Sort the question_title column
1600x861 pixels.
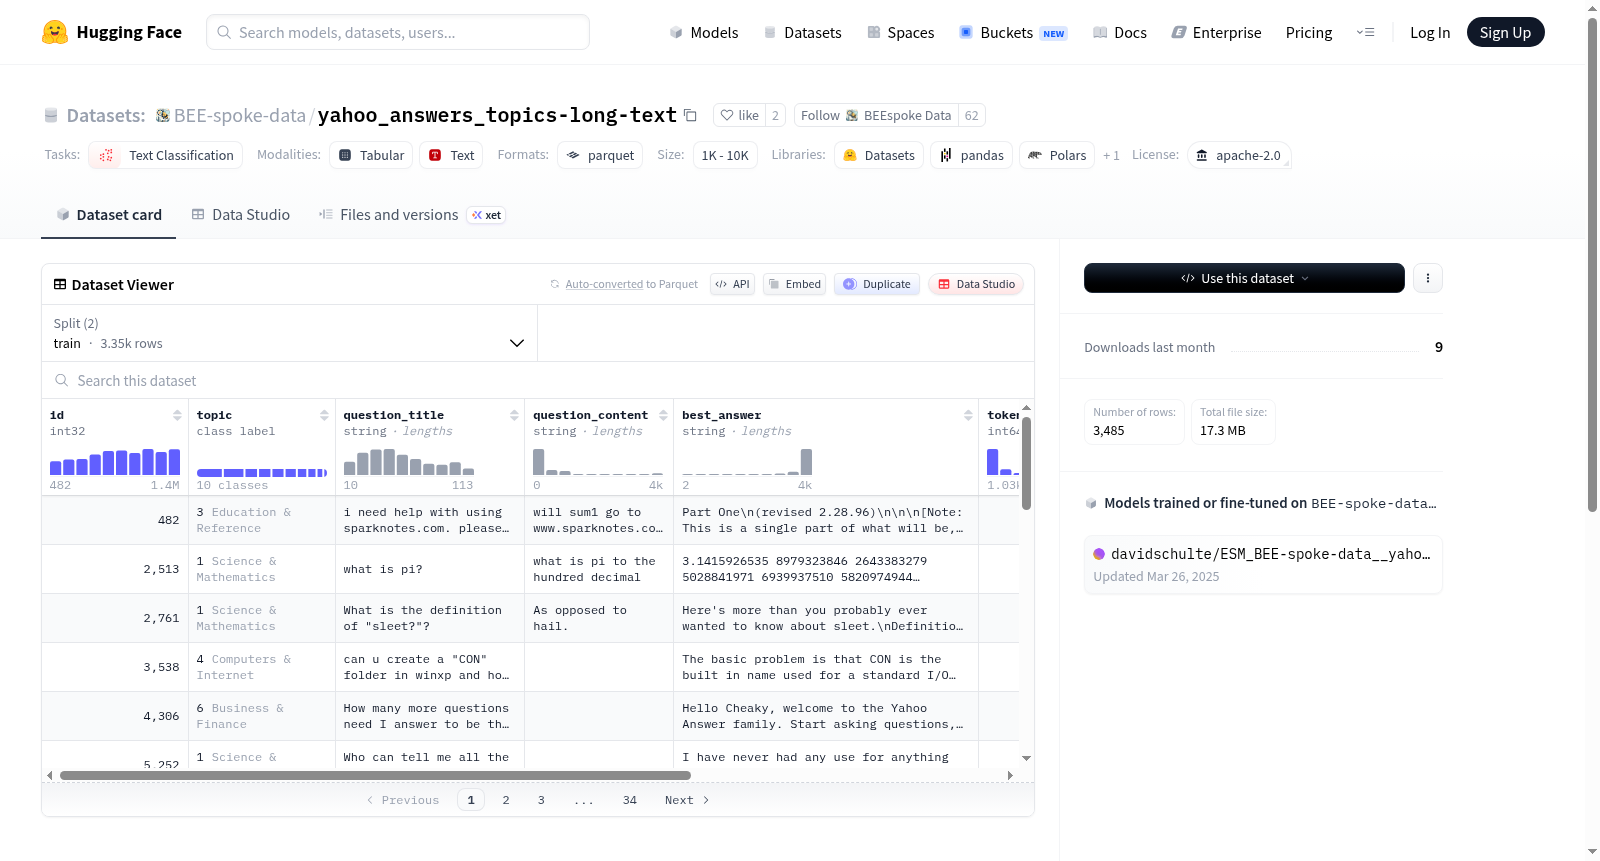pos(514,415)
